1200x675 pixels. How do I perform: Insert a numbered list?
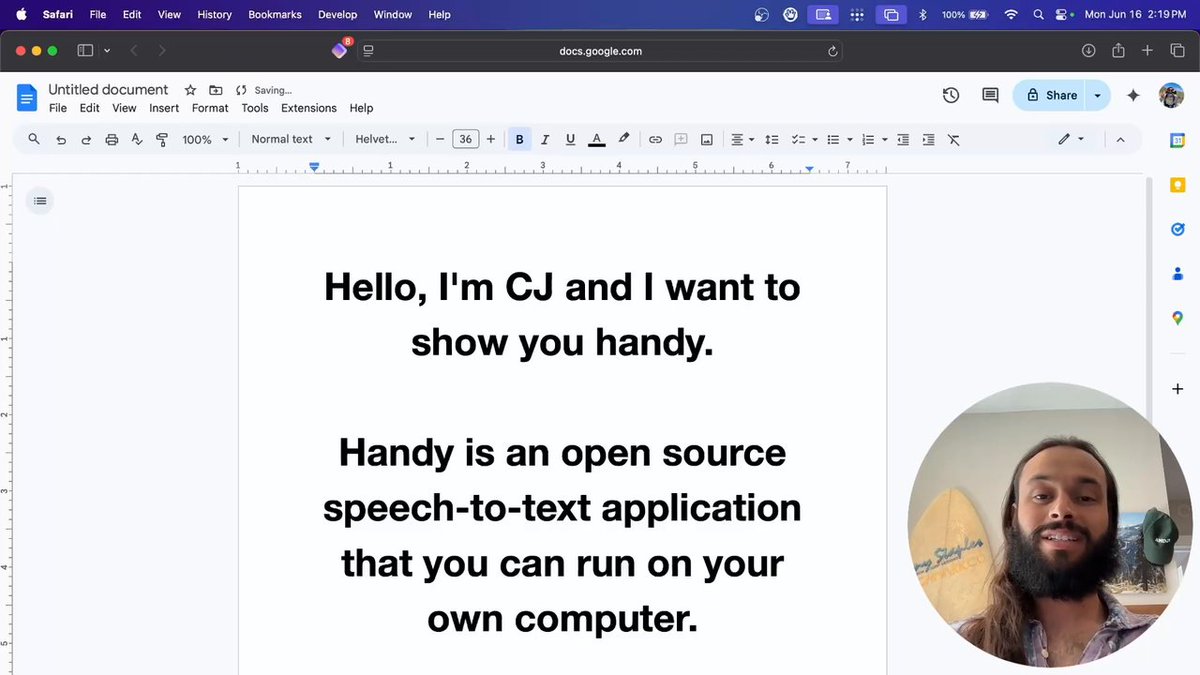point(868,140)
